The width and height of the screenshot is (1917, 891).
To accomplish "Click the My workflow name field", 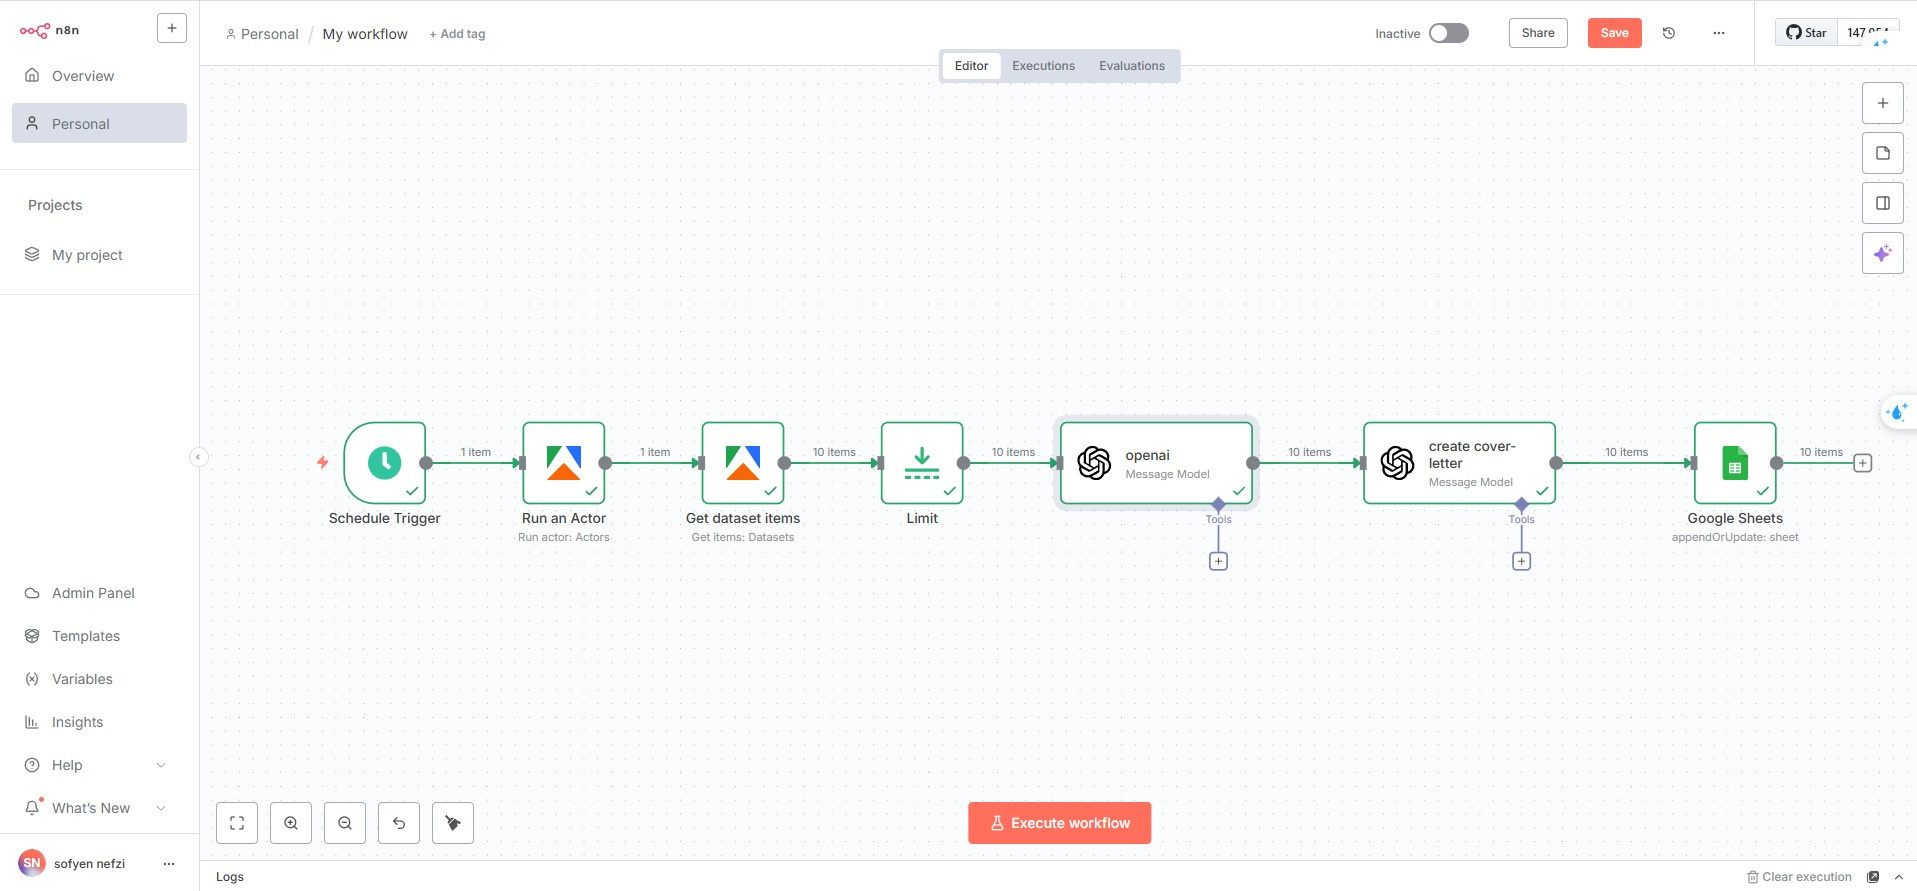I will 365,34.
